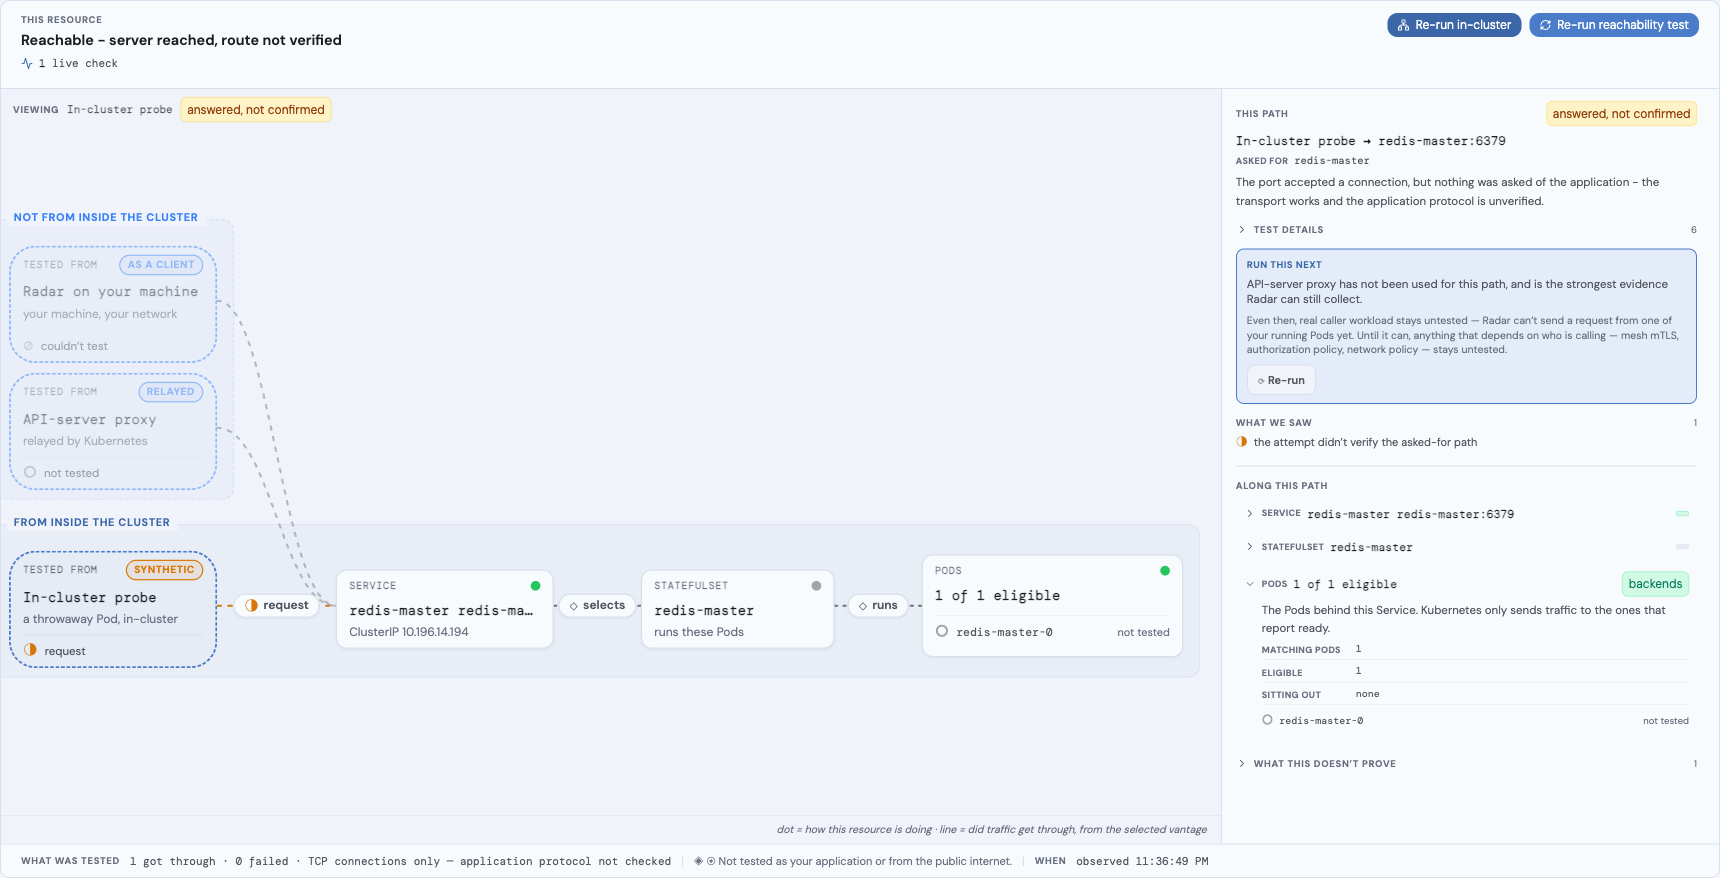Click 'Reachable – server reached, route not verified' title

tap(181, 40)
